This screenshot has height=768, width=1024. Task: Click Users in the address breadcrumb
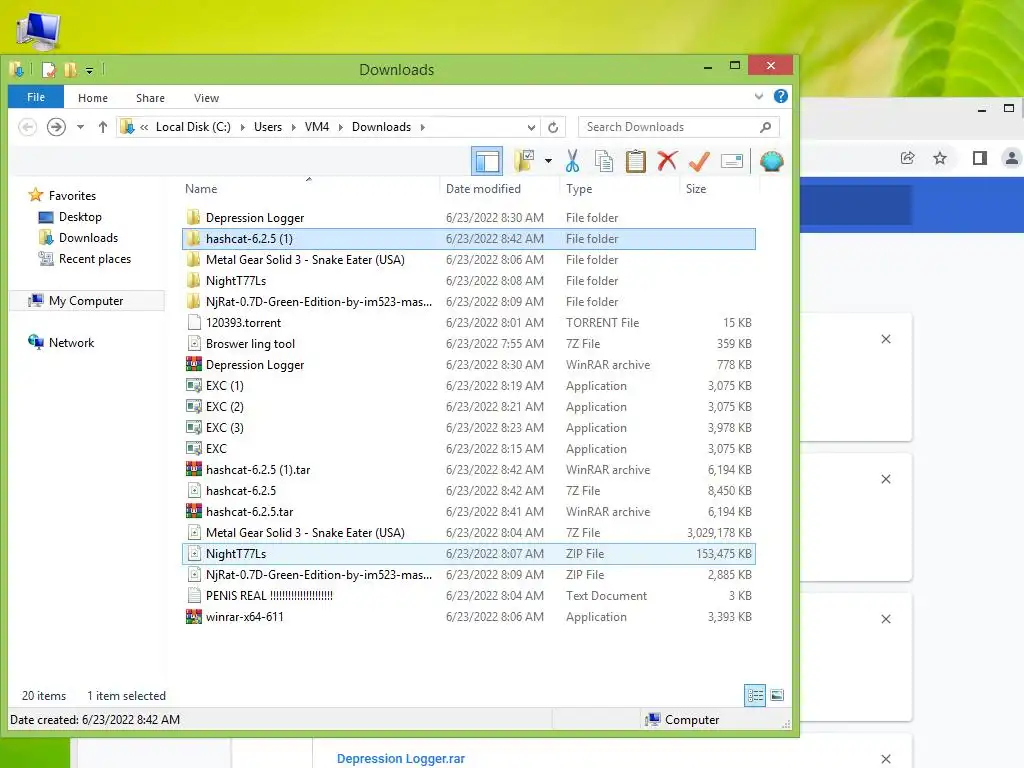coord(268,127)
